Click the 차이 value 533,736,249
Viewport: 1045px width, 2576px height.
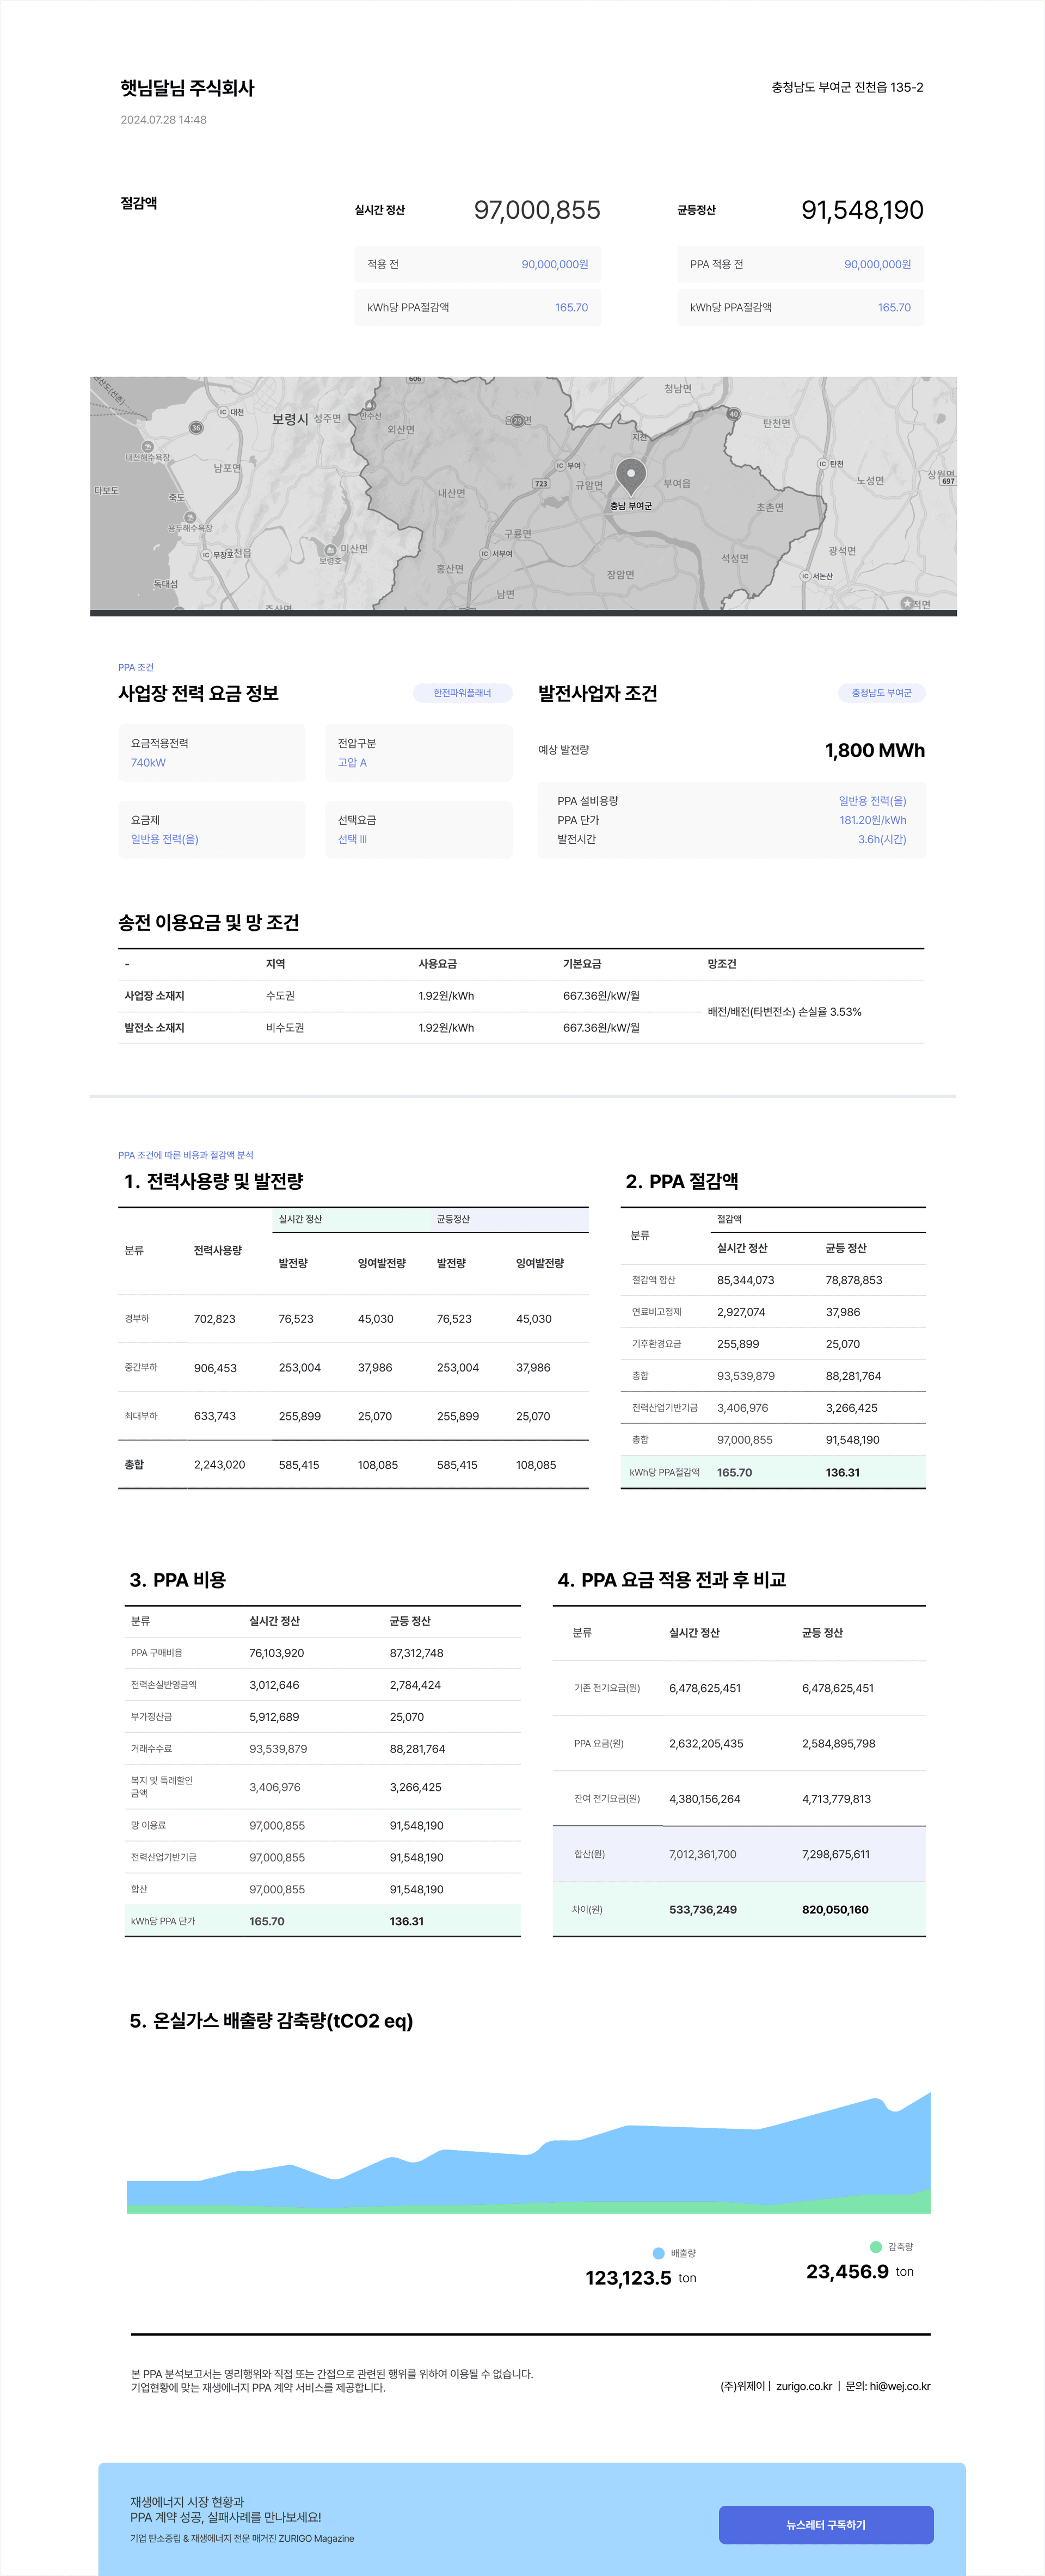(x=703, y=1910)
